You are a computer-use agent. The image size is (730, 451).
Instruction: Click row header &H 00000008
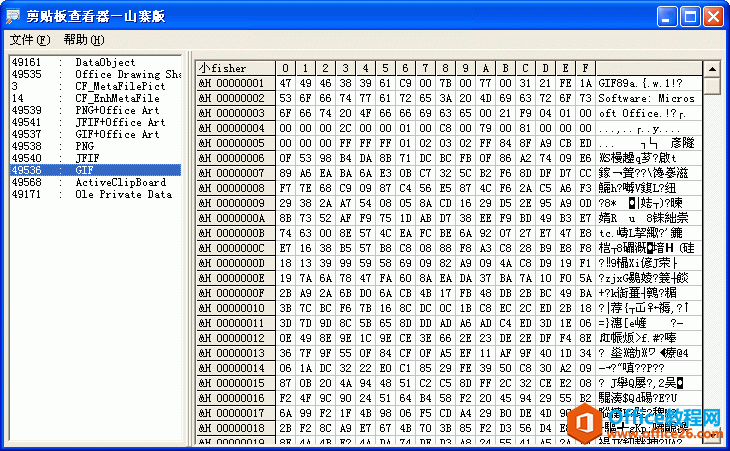coord(236,188)
